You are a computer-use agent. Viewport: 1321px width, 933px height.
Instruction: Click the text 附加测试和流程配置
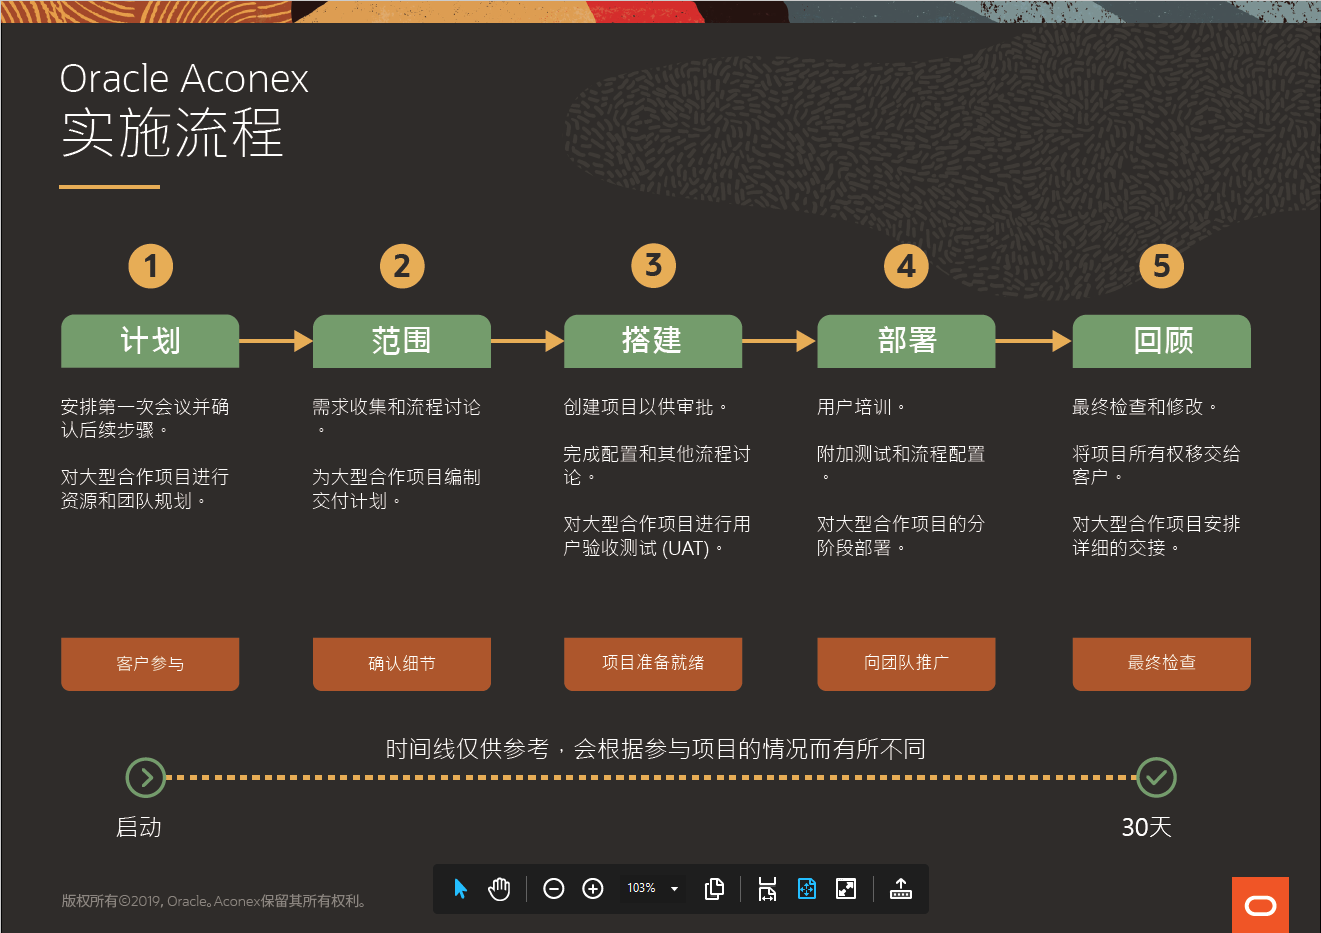pyautogui.click(x=901, y=465)
